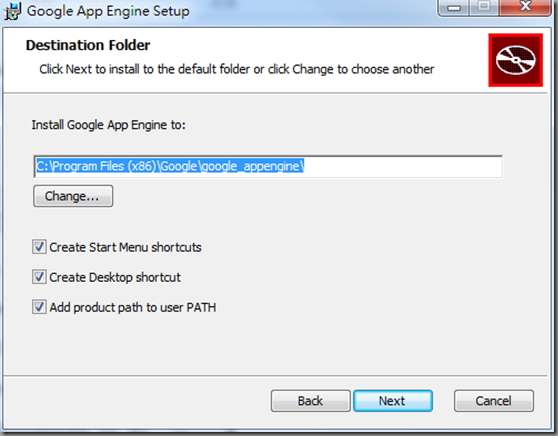The width and height of the screenshot is (558, 436).
Task: Minimize the setup window
Action: click(454, 8)
